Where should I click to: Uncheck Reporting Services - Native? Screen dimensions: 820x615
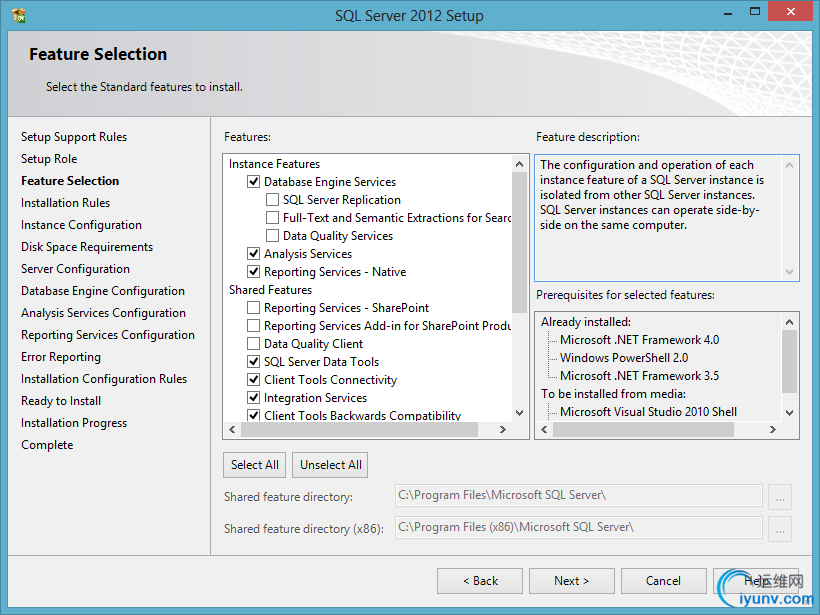click(x=254, y=271)
